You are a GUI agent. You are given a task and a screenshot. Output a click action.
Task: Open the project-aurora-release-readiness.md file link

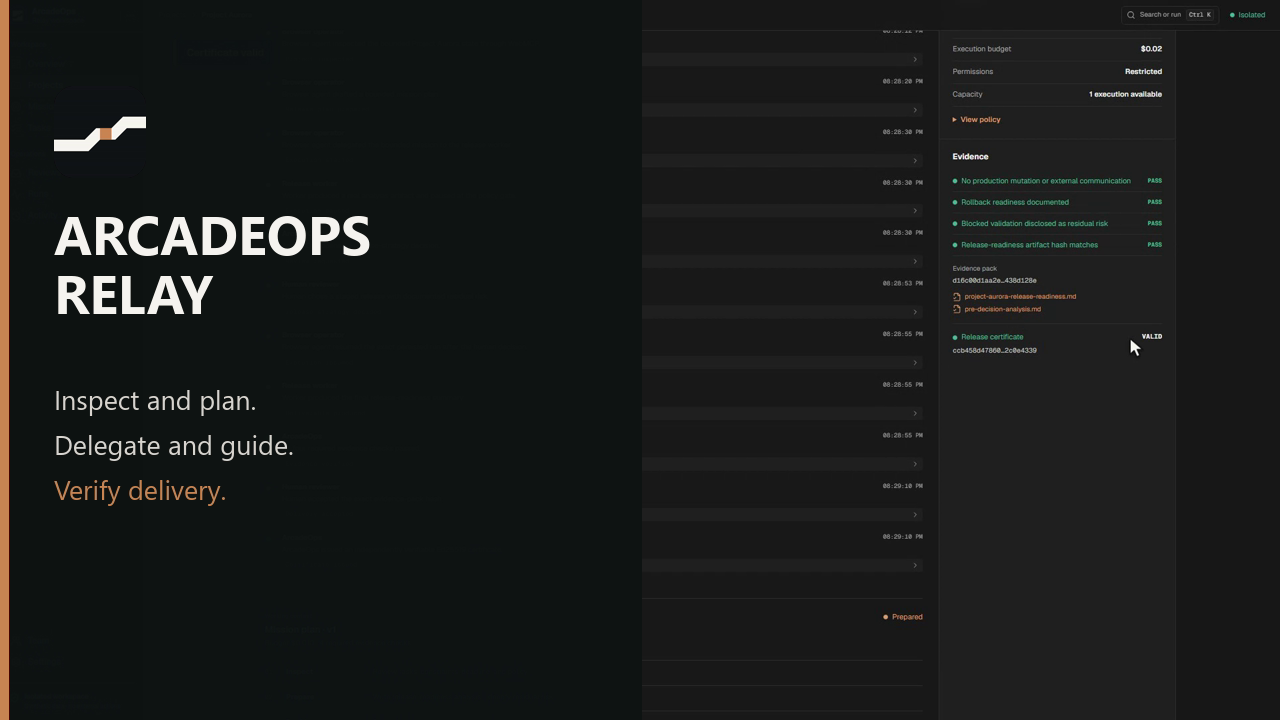[1020, 296]
